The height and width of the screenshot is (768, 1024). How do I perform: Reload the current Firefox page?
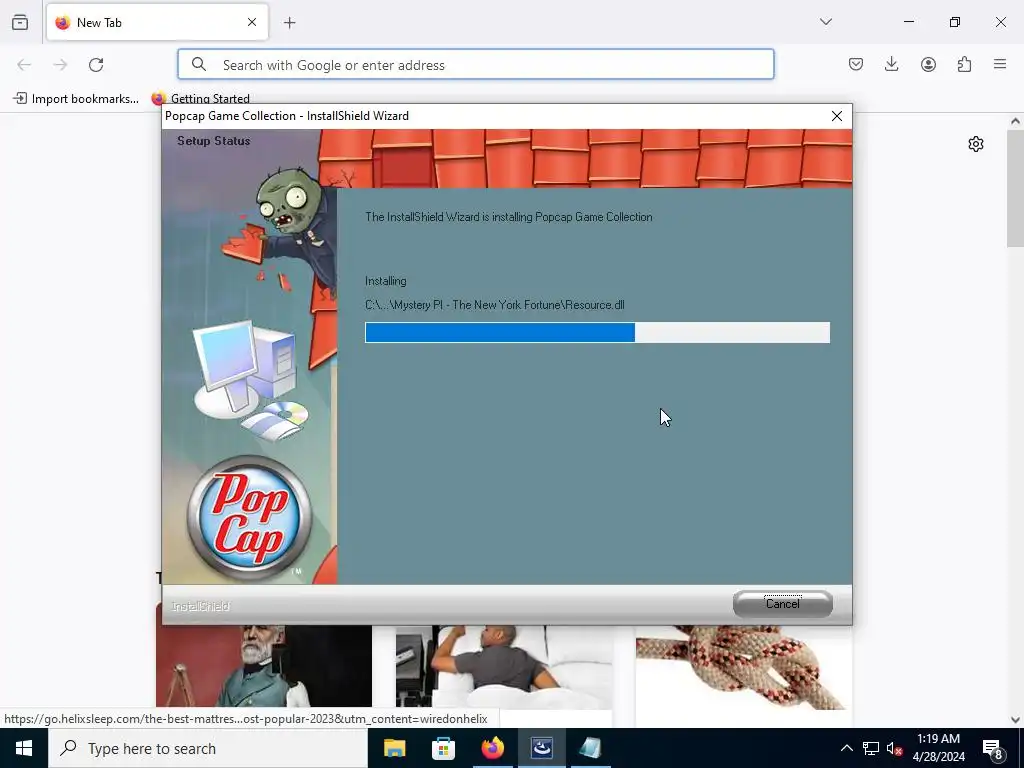[96, 65]
